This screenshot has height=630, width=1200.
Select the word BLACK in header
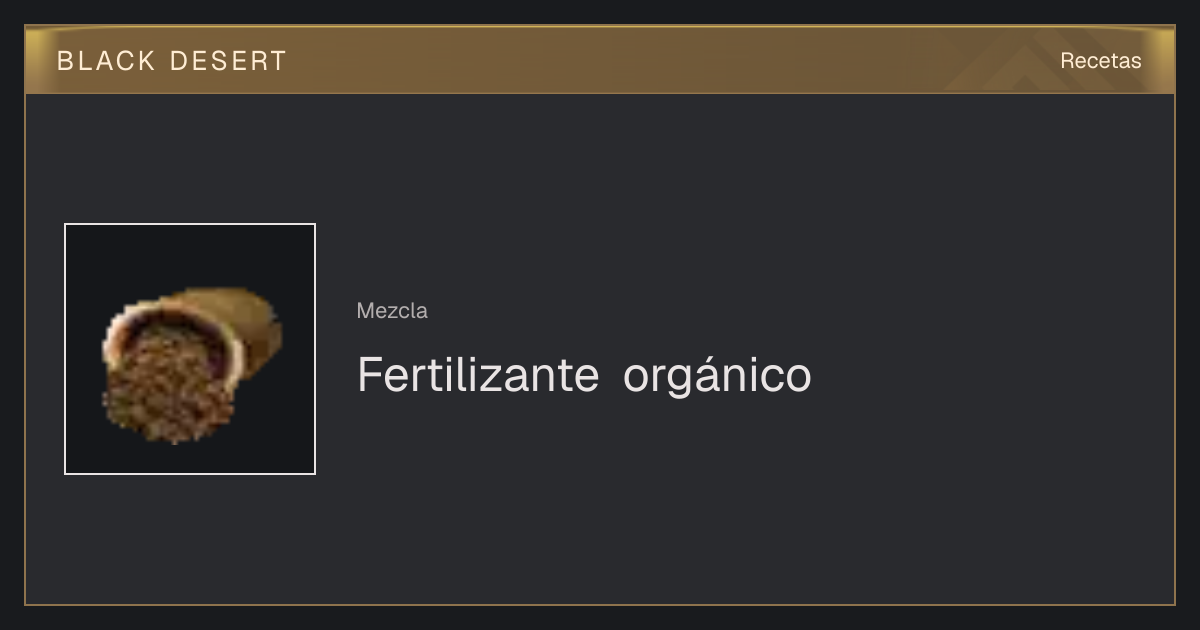coord(106,61)
